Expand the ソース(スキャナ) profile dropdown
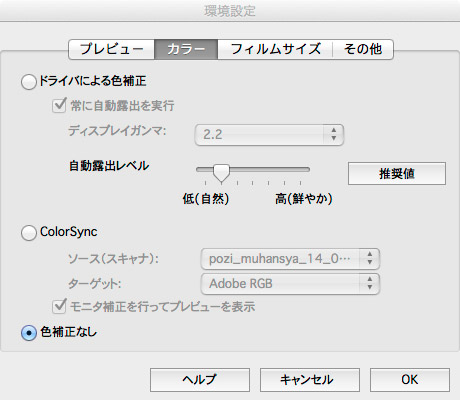 click(x=290, y=259)
